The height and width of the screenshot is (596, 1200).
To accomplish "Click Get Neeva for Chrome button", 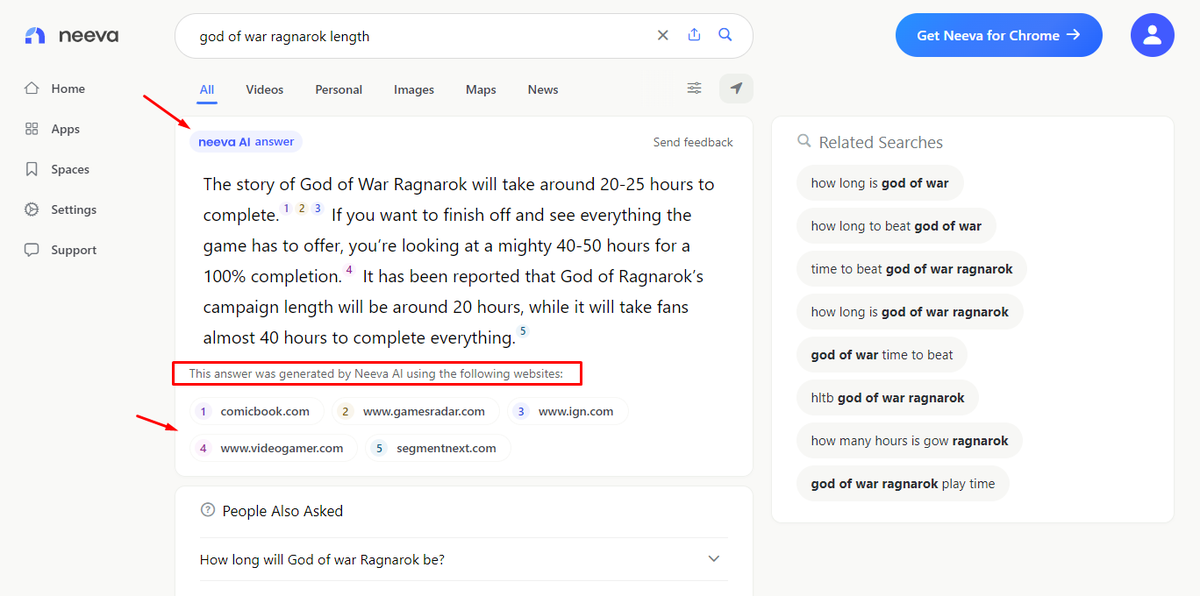I will (x=999, y=35).
